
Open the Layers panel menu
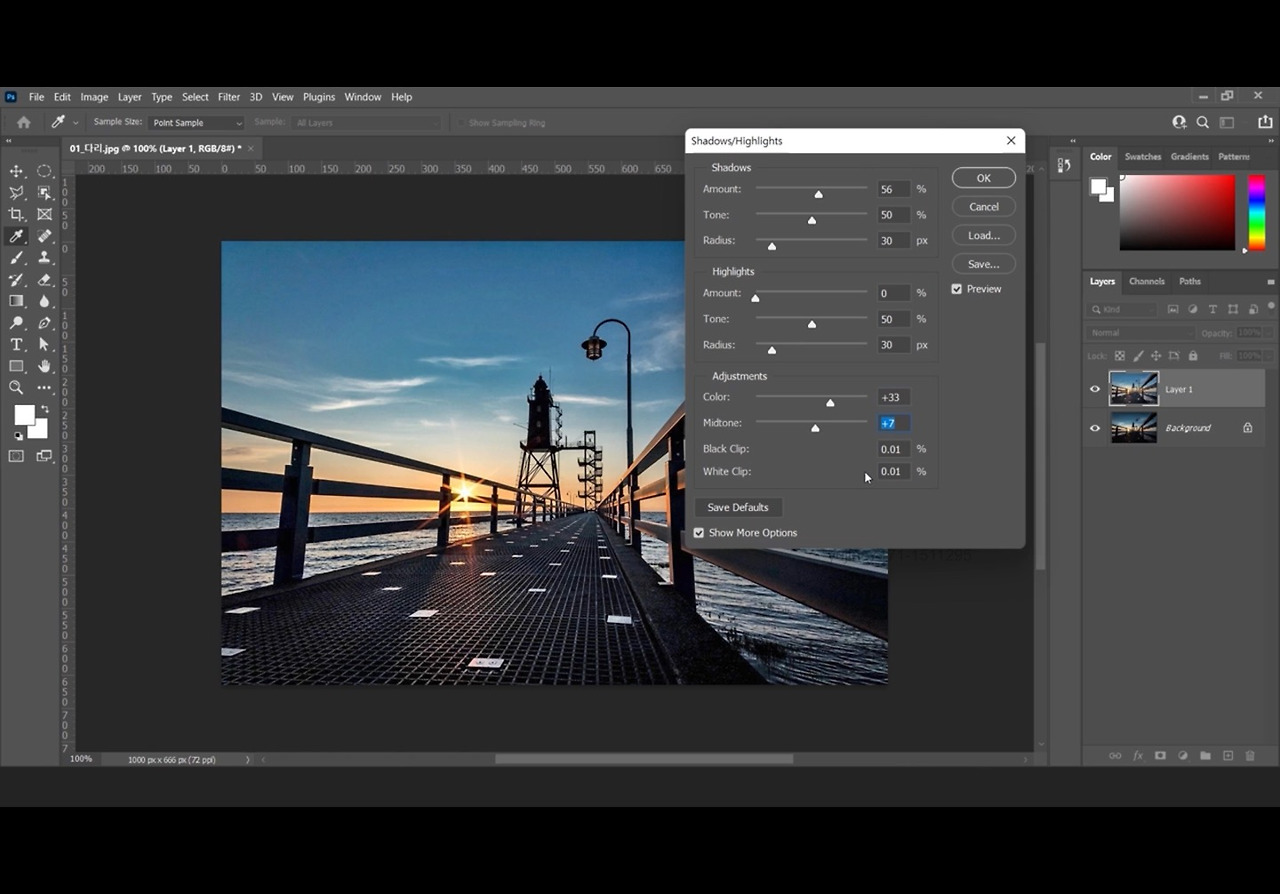click(1270, 282)
